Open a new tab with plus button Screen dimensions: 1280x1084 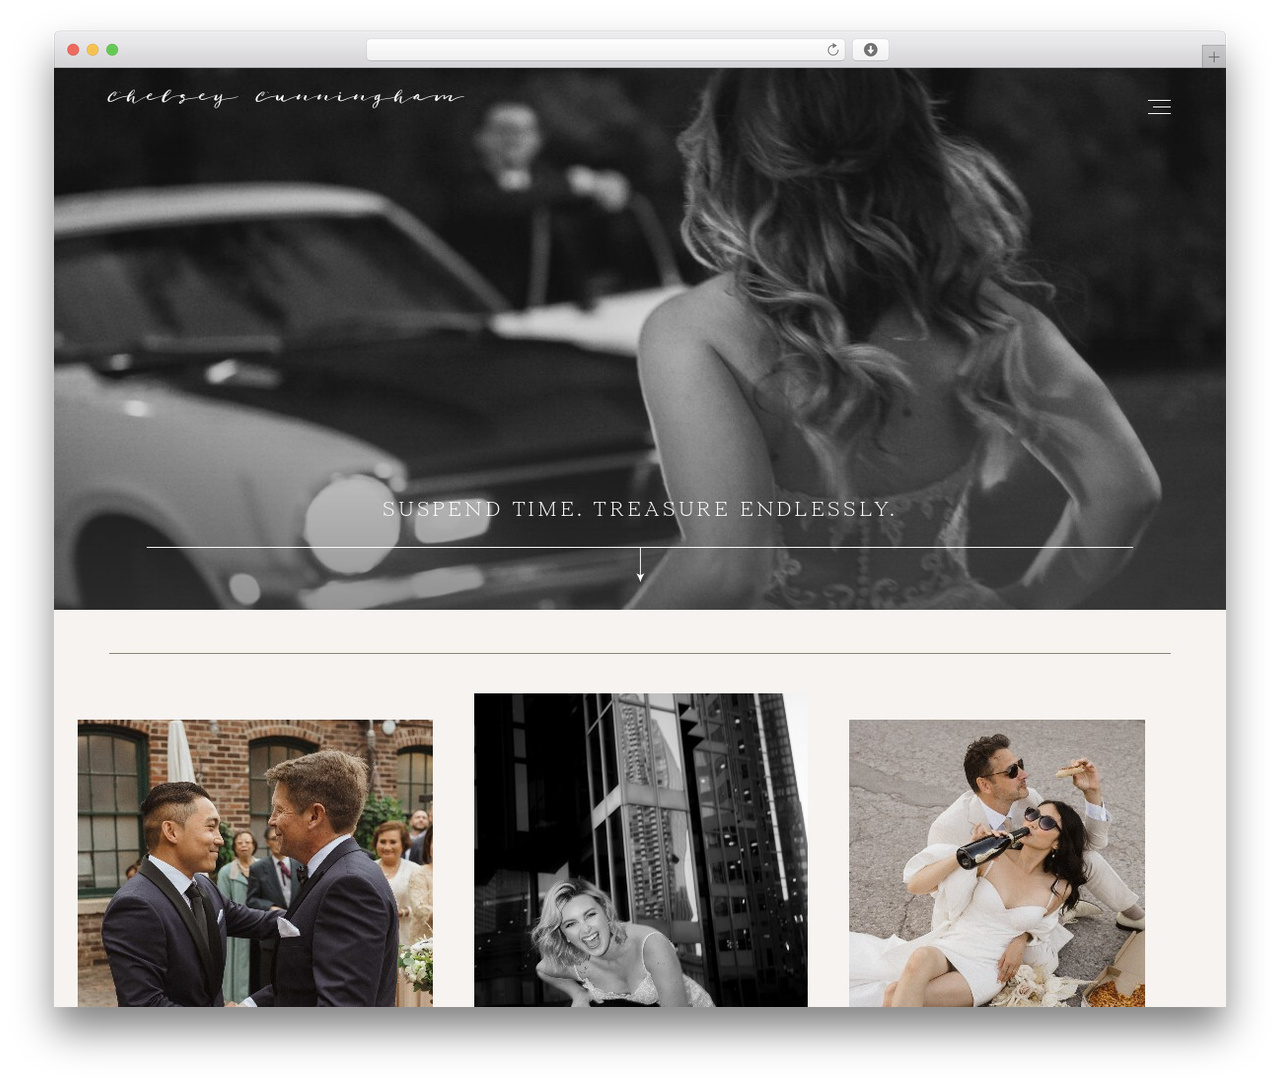tap(1213, 57)
